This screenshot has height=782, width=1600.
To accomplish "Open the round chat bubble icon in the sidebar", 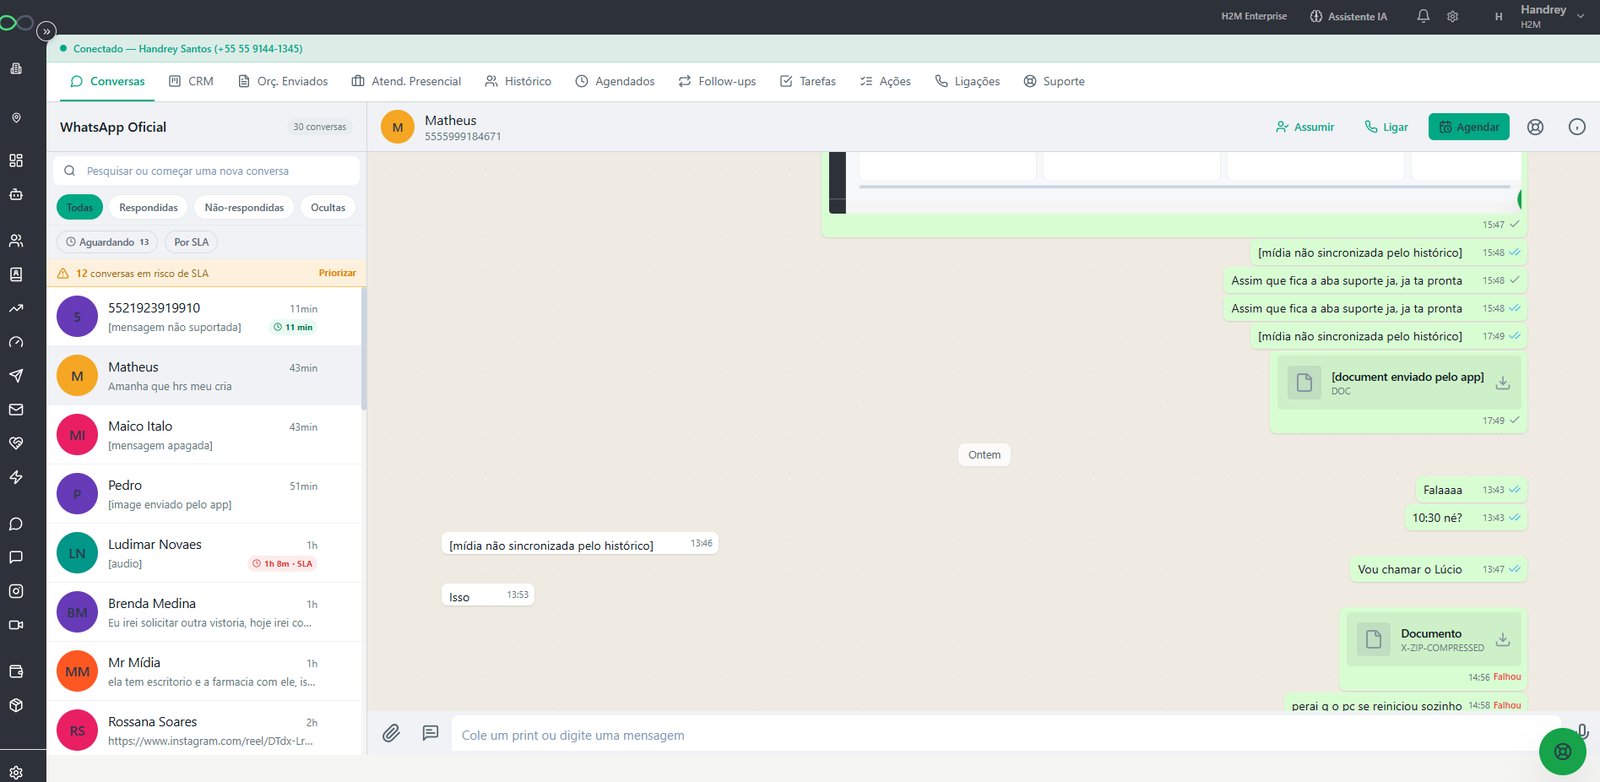I will point(16,524).
